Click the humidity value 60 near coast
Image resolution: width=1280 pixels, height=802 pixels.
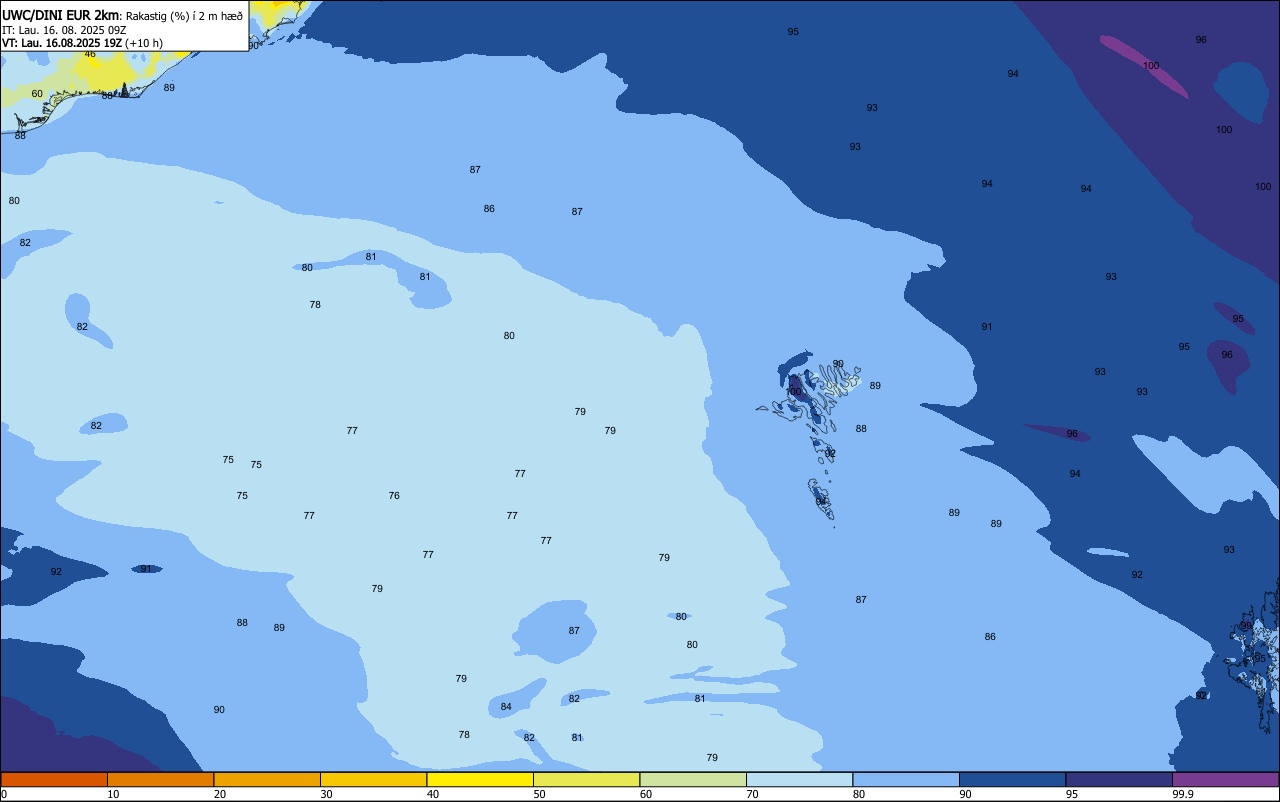(37, 94)
